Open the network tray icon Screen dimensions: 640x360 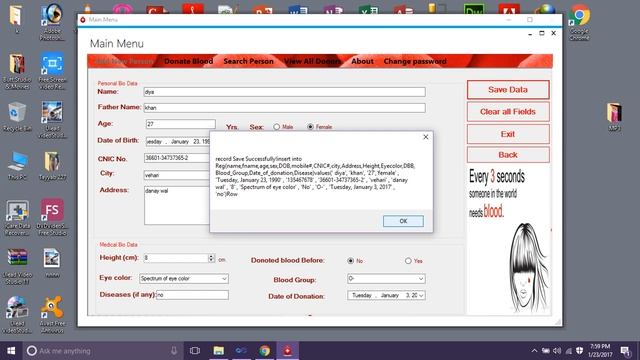click(x=569, y=351)
